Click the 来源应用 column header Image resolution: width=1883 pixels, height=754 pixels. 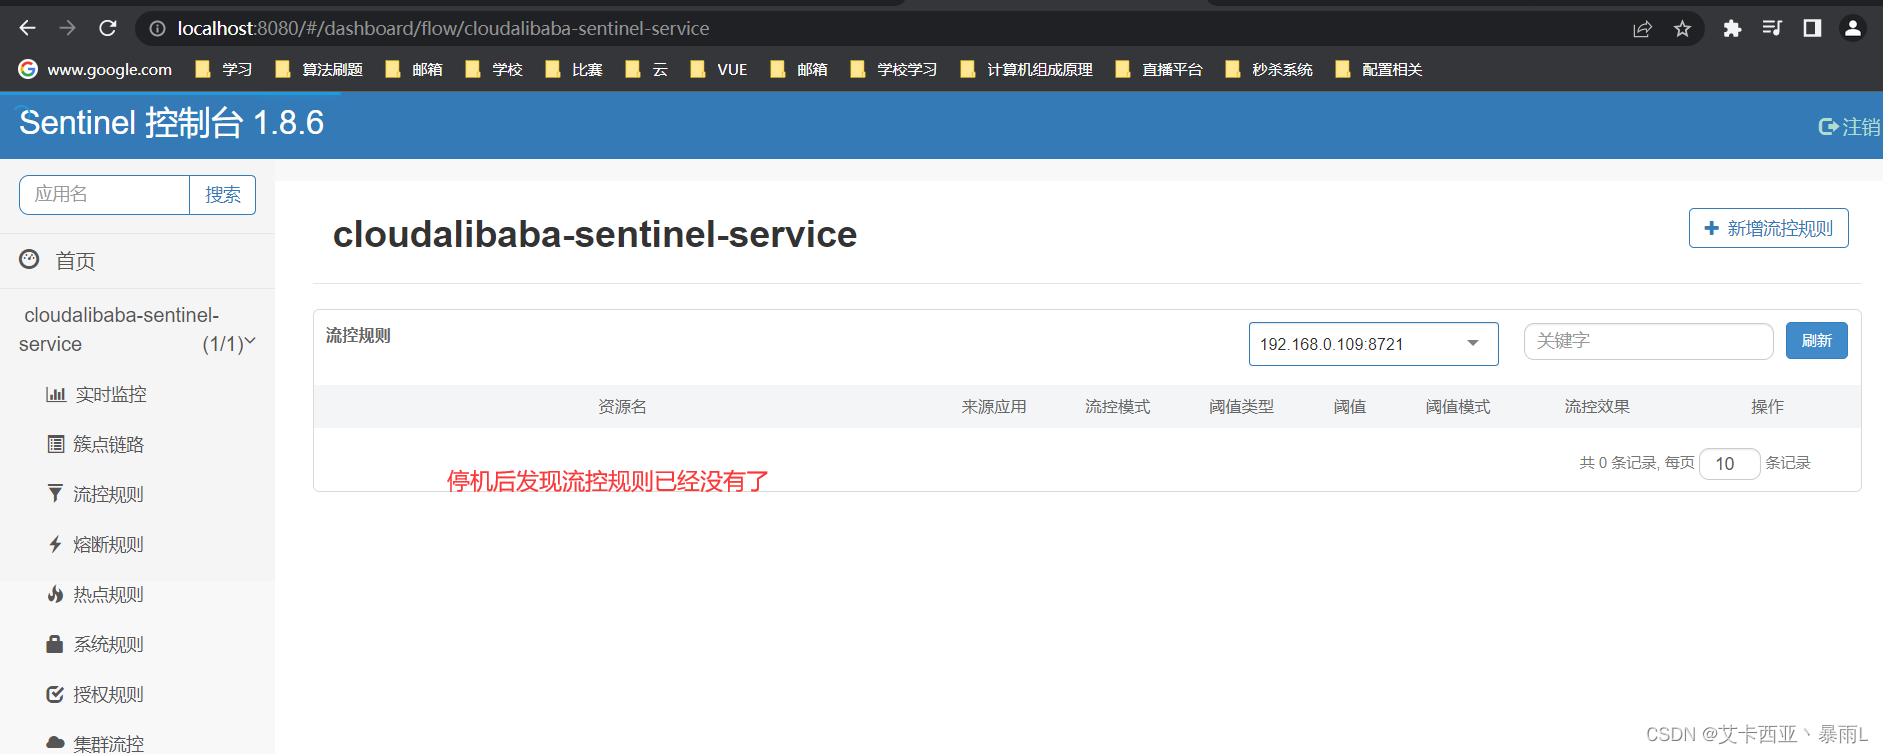(x=994, y=407)
